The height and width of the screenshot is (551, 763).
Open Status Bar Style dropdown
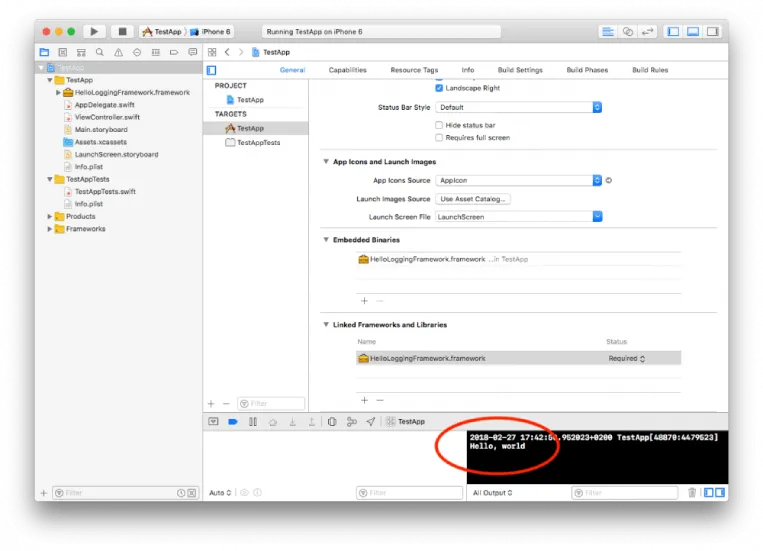[519, 107]
